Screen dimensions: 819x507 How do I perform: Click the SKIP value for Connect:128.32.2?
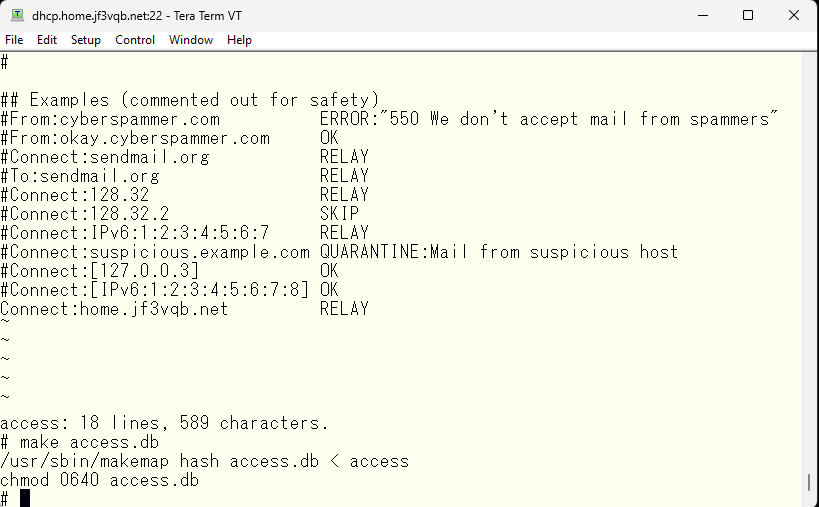[x=340, y=214]
